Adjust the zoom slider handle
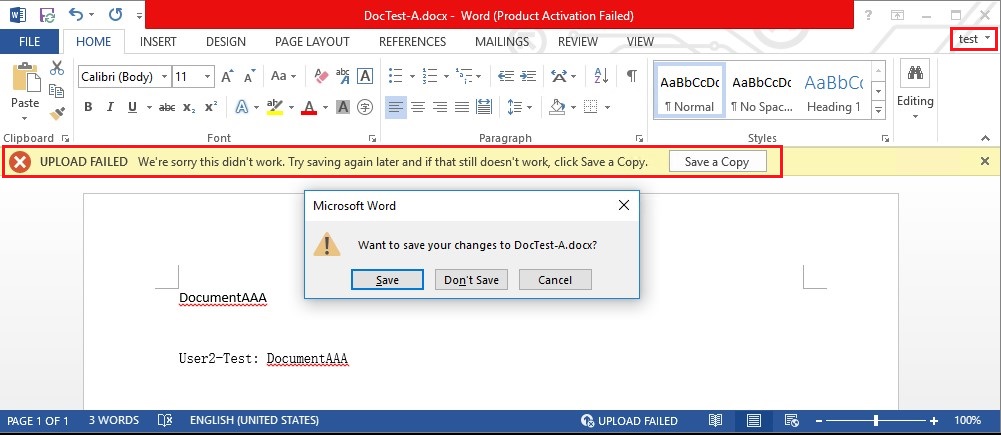The height and width of the screenshot is (435, 1001). point(876,420)
